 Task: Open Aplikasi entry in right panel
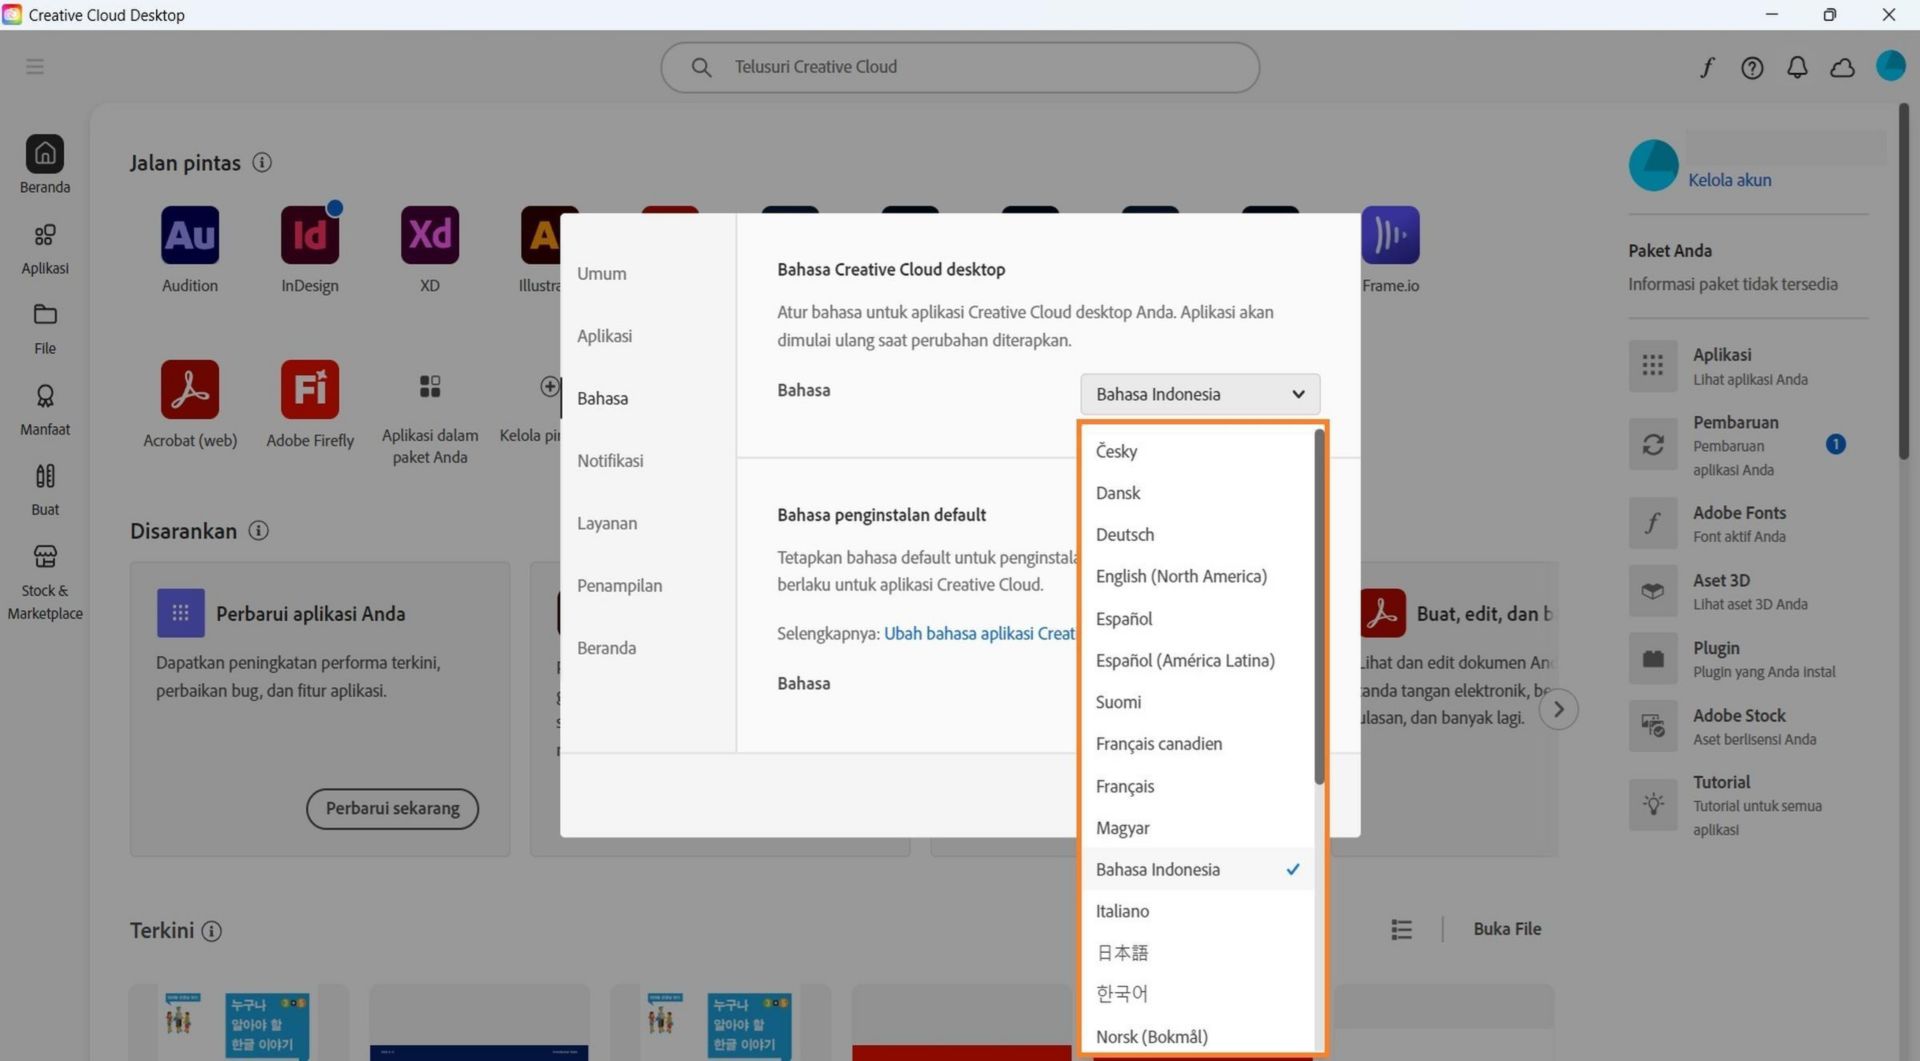[x=1738, y=366]
